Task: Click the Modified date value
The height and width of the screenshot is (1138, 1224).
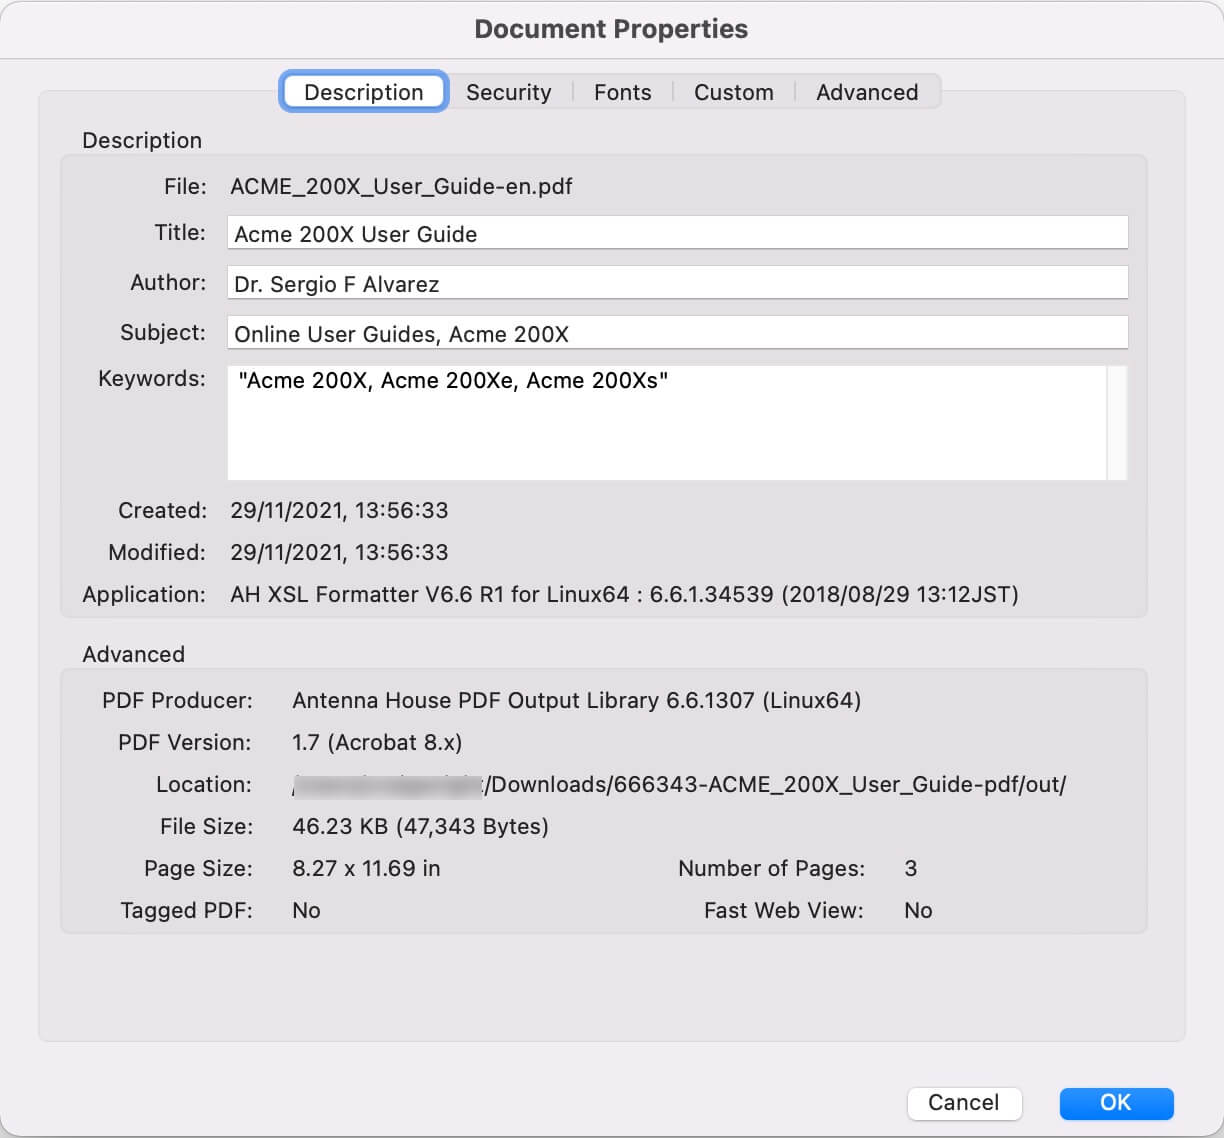Action: [339, 552]
